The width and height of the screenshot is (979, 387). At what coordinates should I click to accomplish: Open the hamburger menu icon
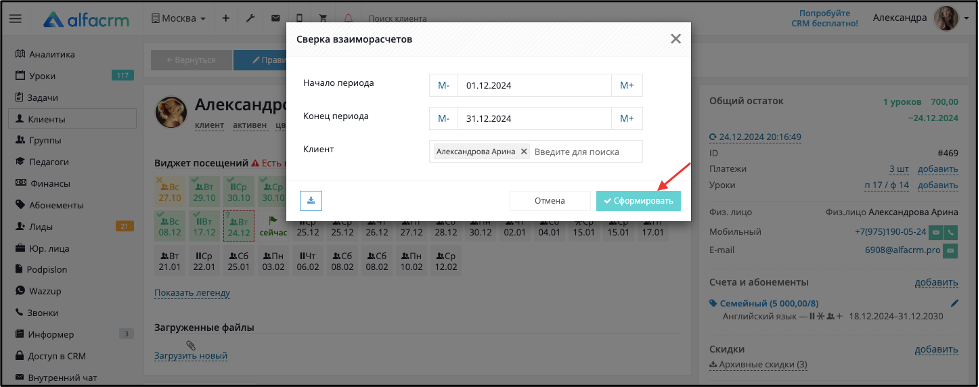click(16, 19)
